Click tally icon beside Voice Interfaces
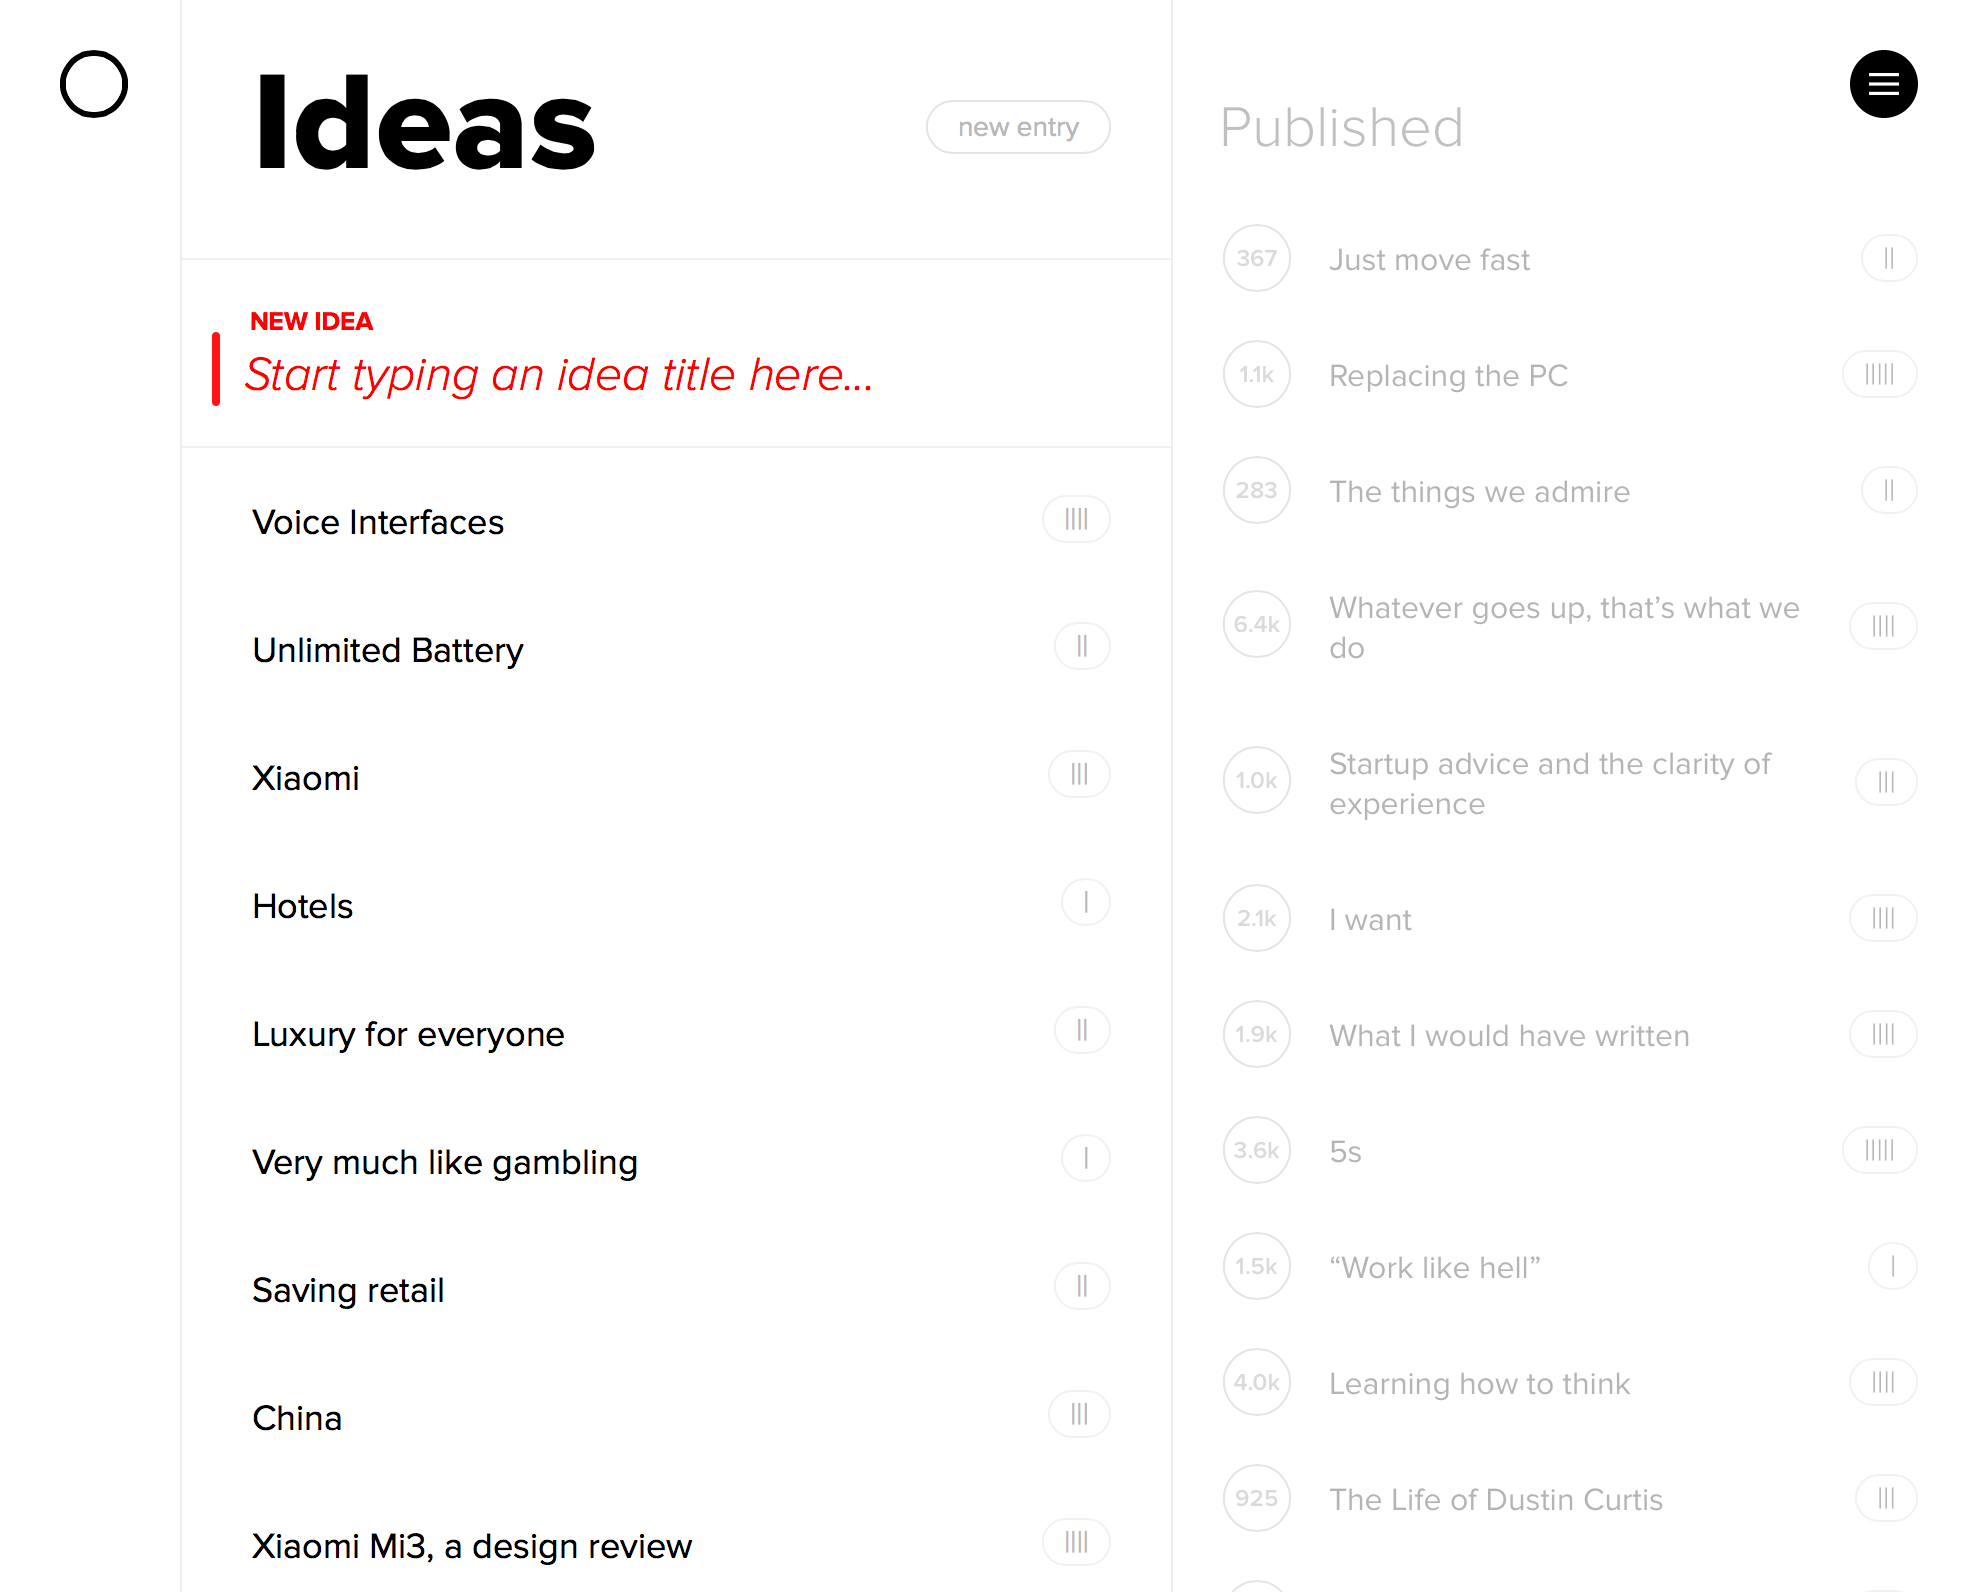1978x1592 pixels. [1076, 519]
